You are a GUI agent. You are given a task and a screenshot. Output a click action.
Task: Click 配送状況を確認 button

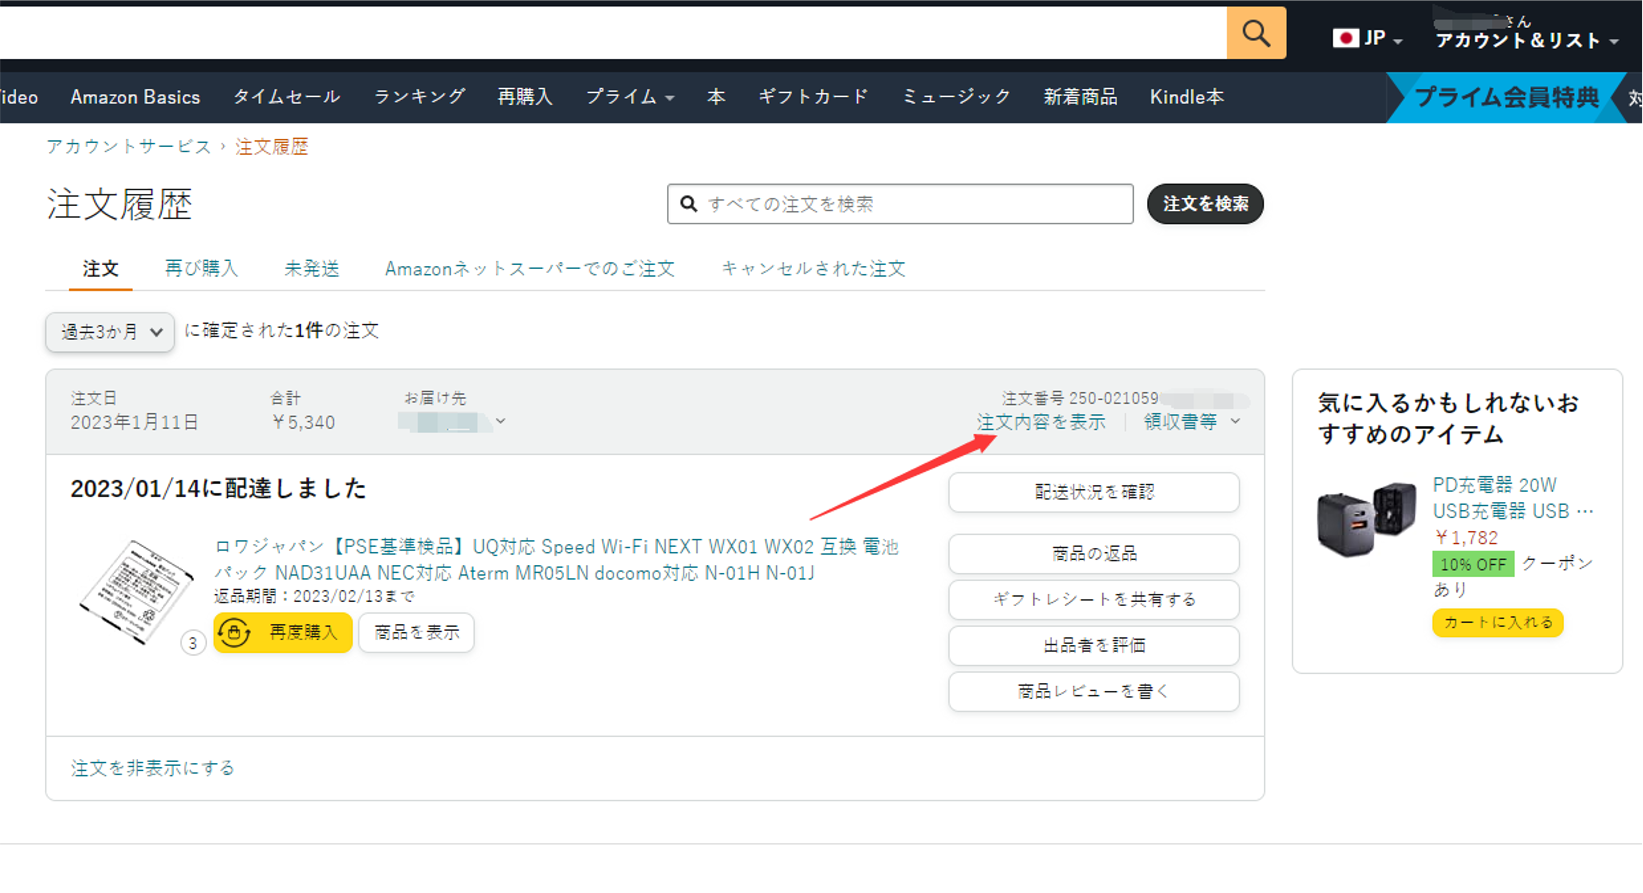pos(1094,492)
